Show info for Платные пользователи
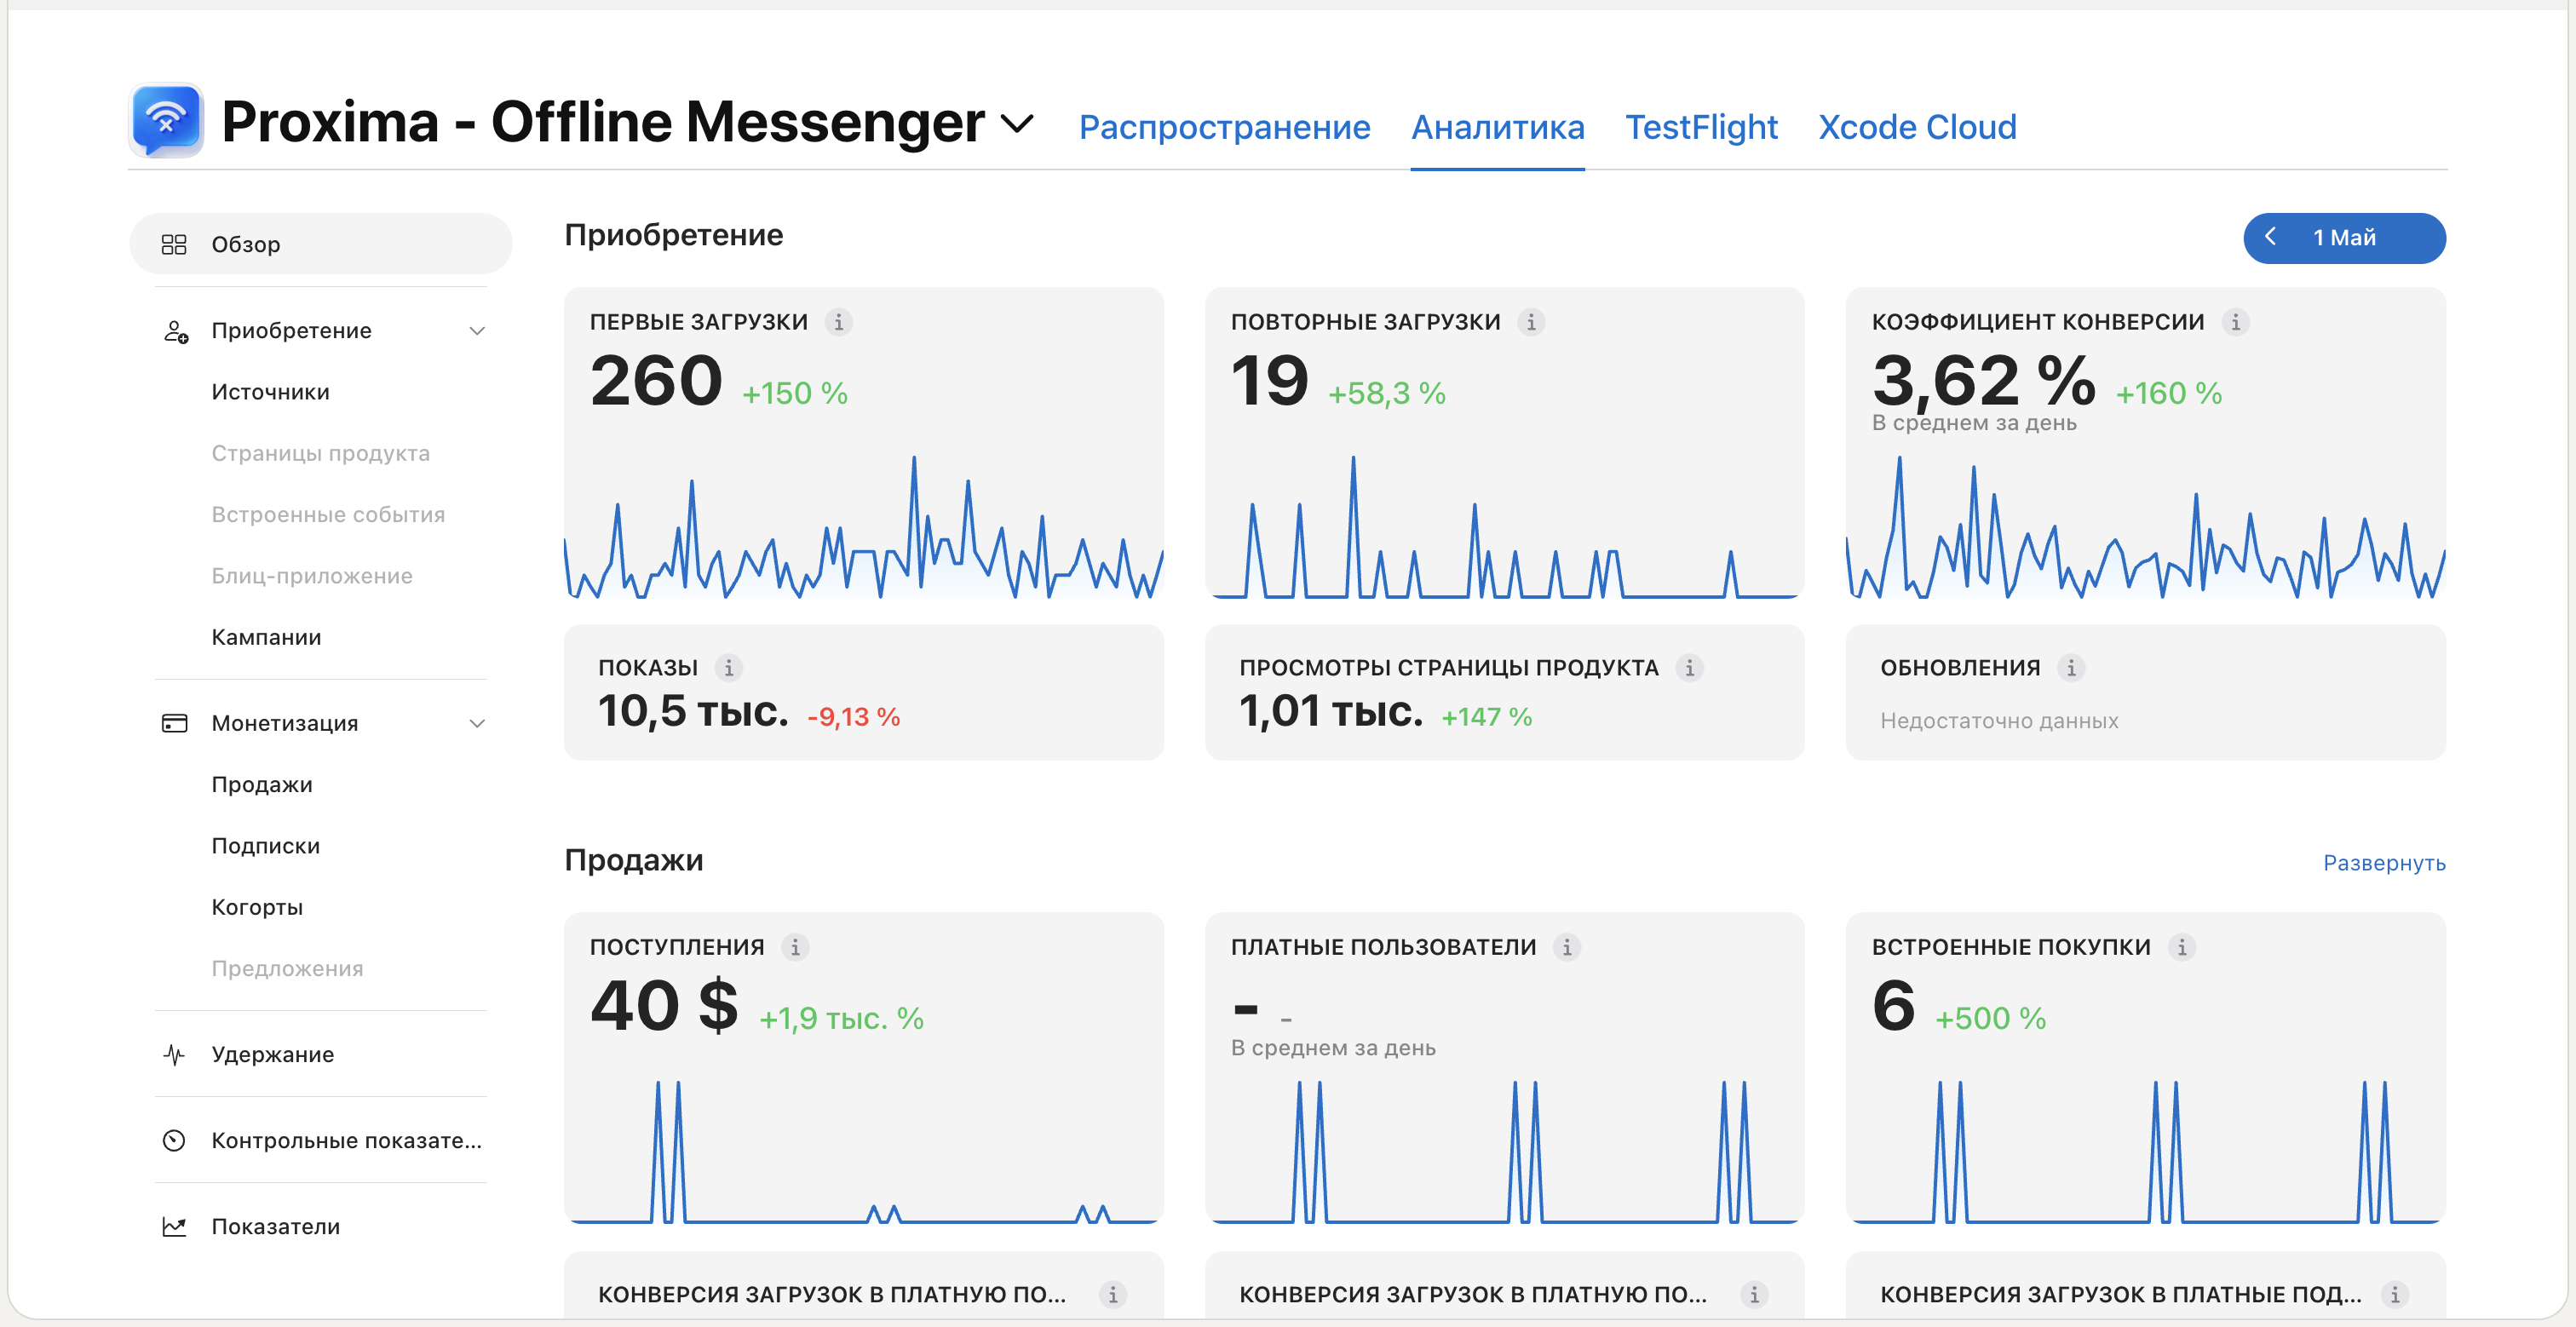The height and width of the screenshot is (1327, 2576). (1567, 947)
